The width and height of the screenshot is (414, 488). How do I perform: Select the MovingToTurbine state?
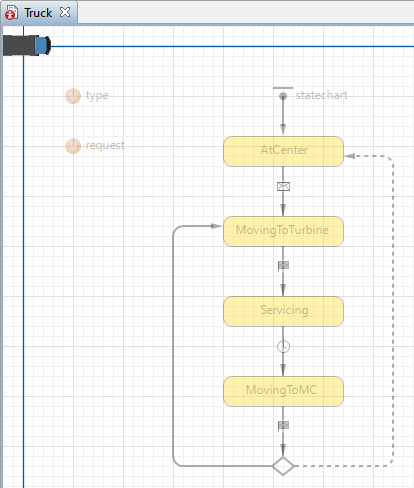(x=283, y=231)
